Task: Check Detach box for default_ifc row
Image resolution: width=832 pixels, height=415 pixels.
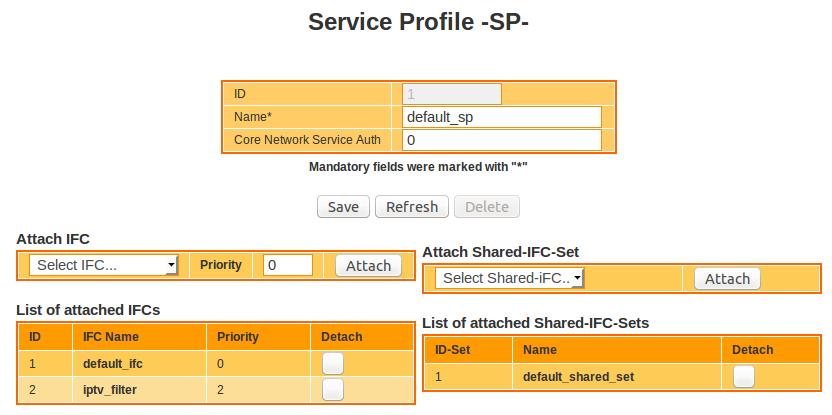Action: 333,364
